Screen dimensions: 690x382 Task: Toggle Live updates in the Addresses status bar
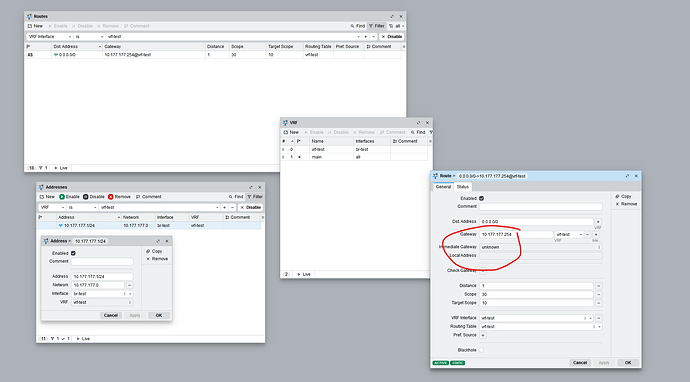pyautogui.click(x=83, y=339)
